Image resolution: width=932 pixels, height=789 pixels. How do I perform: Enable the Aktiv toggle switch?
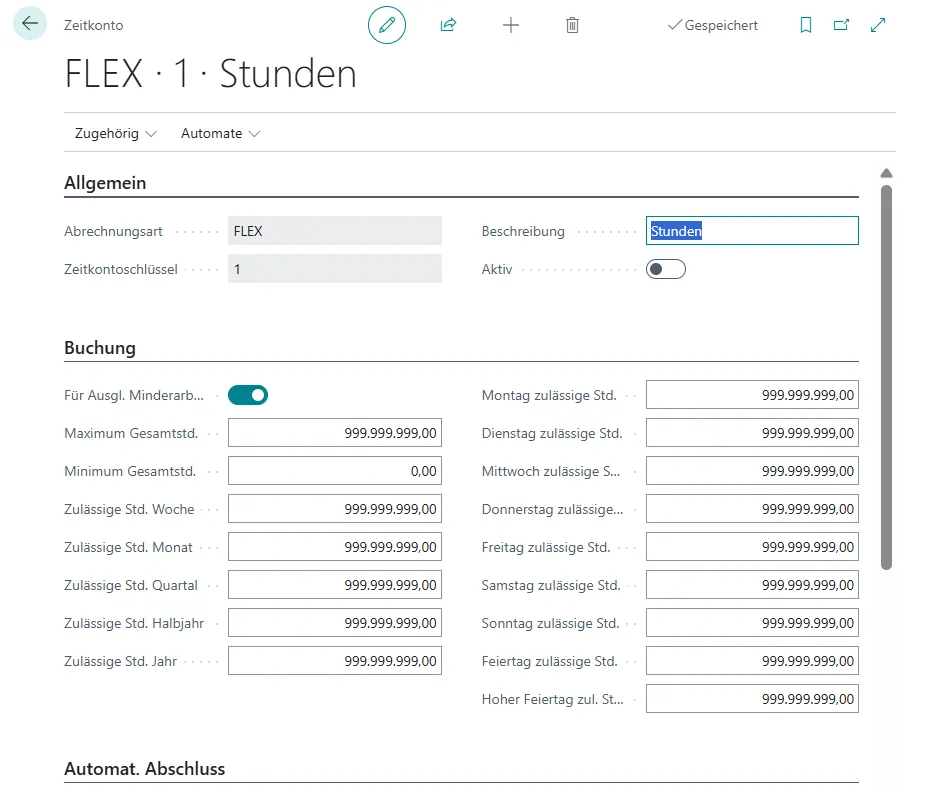pos(666,269)
